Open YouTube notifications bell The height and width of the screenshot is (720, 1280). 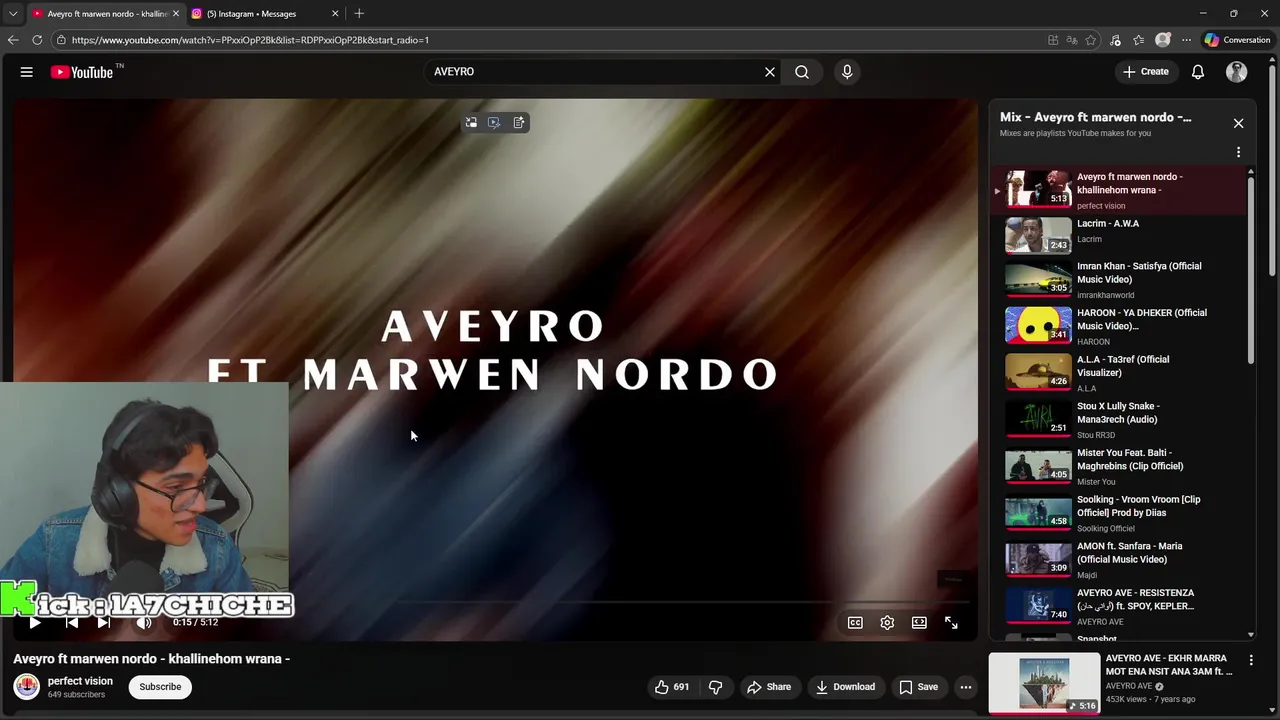click(x=1198, y=72)
